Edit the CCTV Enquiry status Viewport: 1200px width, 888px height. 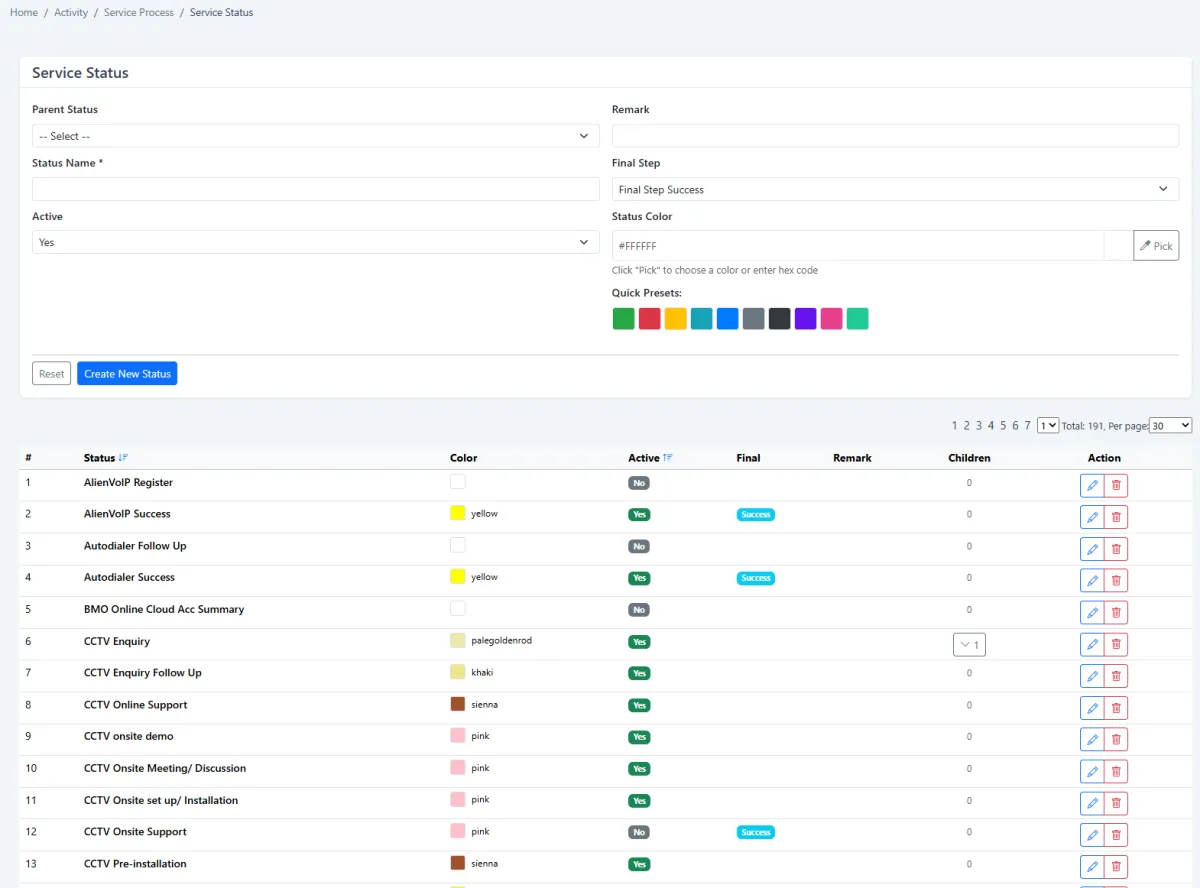[x=1092, y=645]
